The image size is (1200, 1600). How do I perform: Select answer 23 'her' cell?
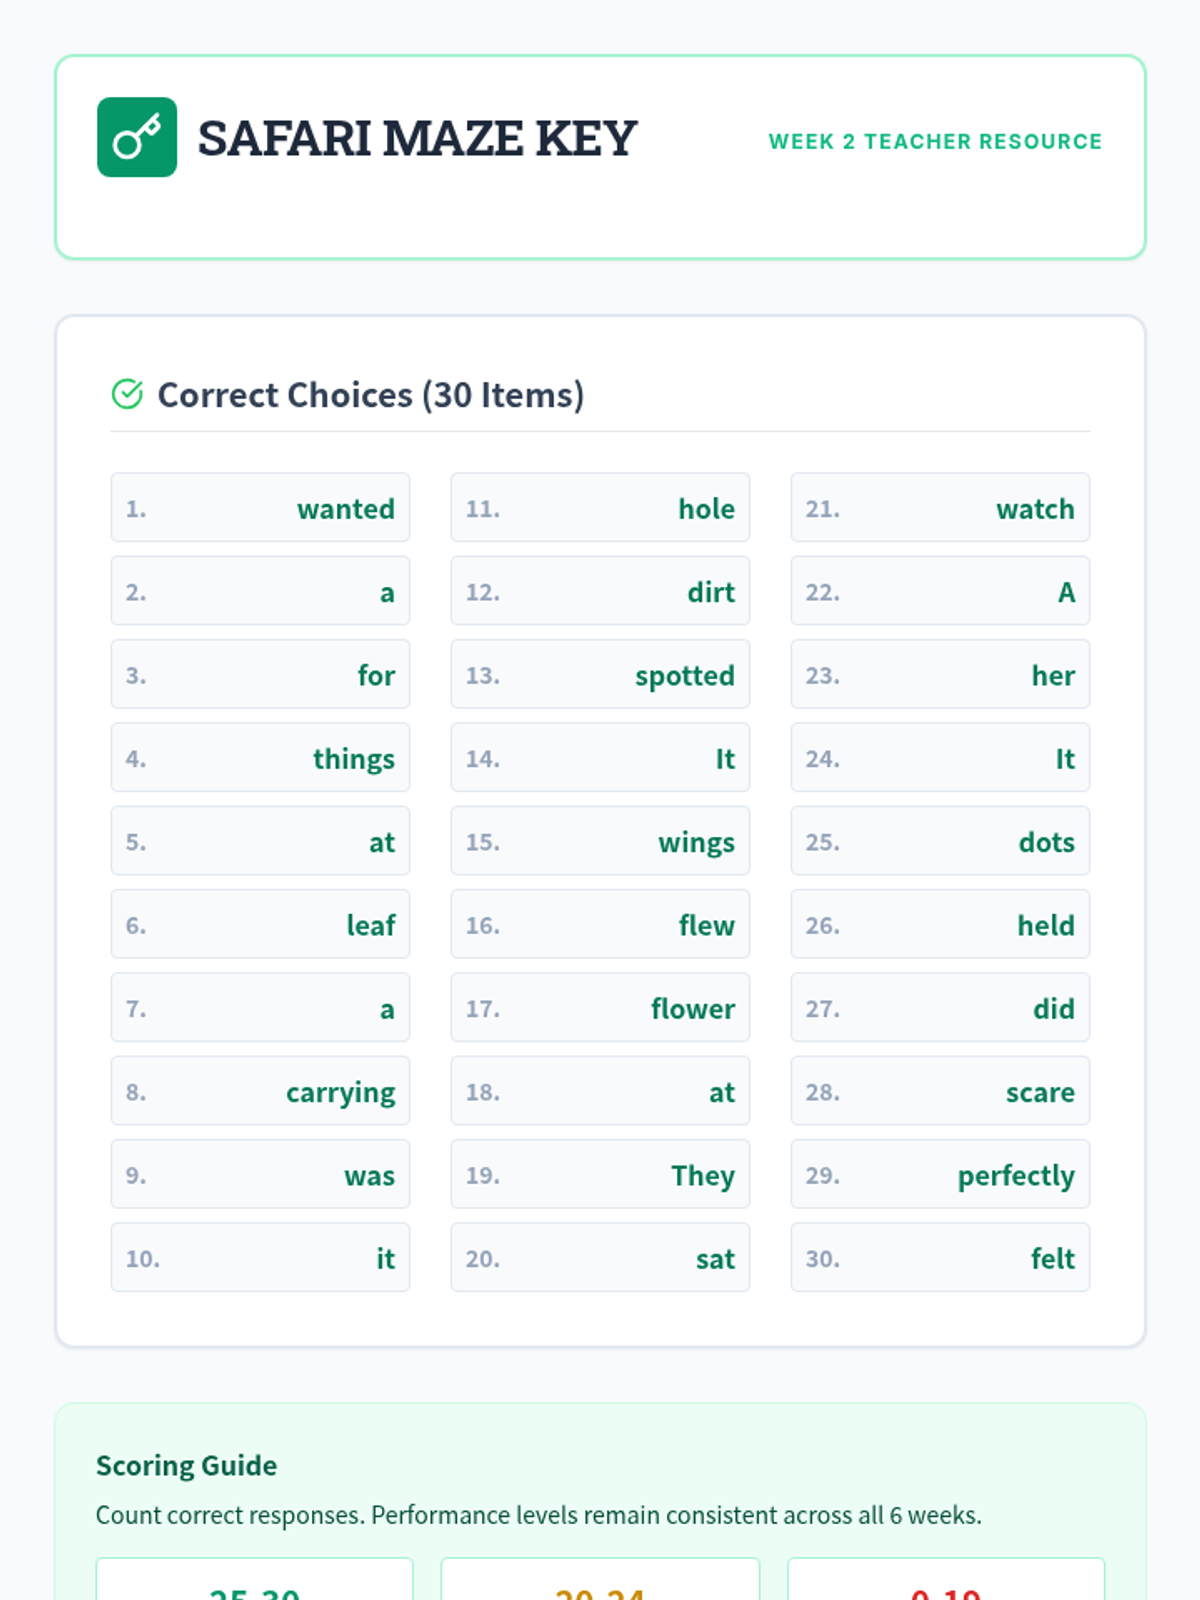tap(940, 675)
